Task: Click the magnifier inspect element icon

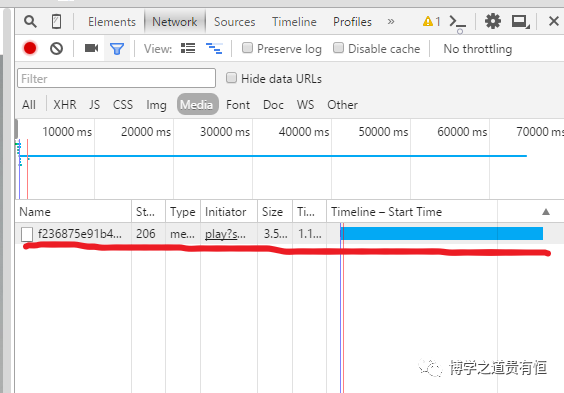Action: pos(30,22)
